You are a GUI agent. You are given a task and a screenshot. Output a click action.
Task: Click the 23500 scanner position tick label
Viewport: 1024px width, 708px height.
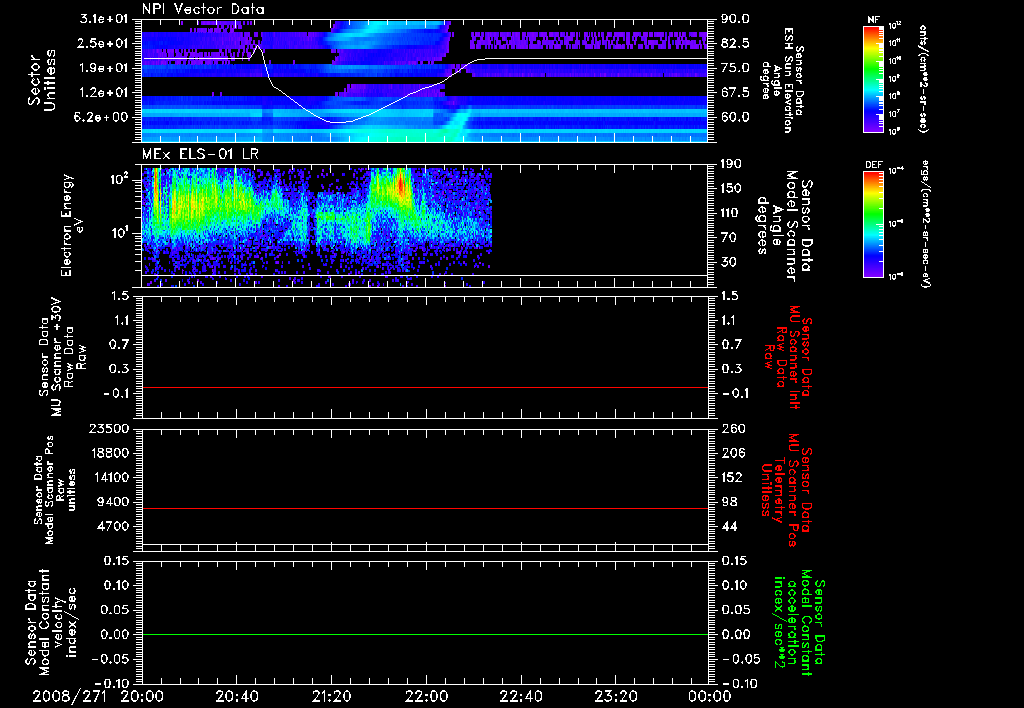[108, 429]
